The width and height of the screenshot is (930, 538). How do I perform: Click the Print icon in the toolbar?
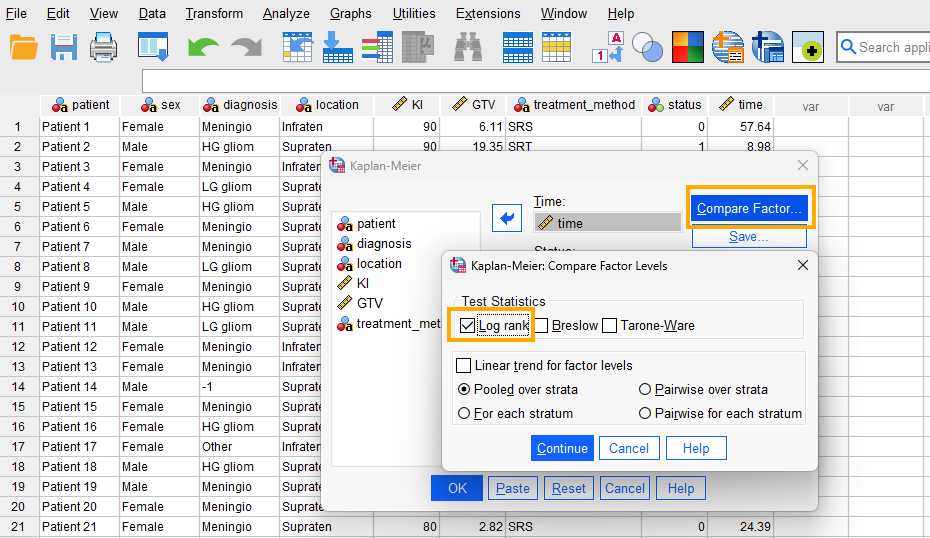[104, 47]
